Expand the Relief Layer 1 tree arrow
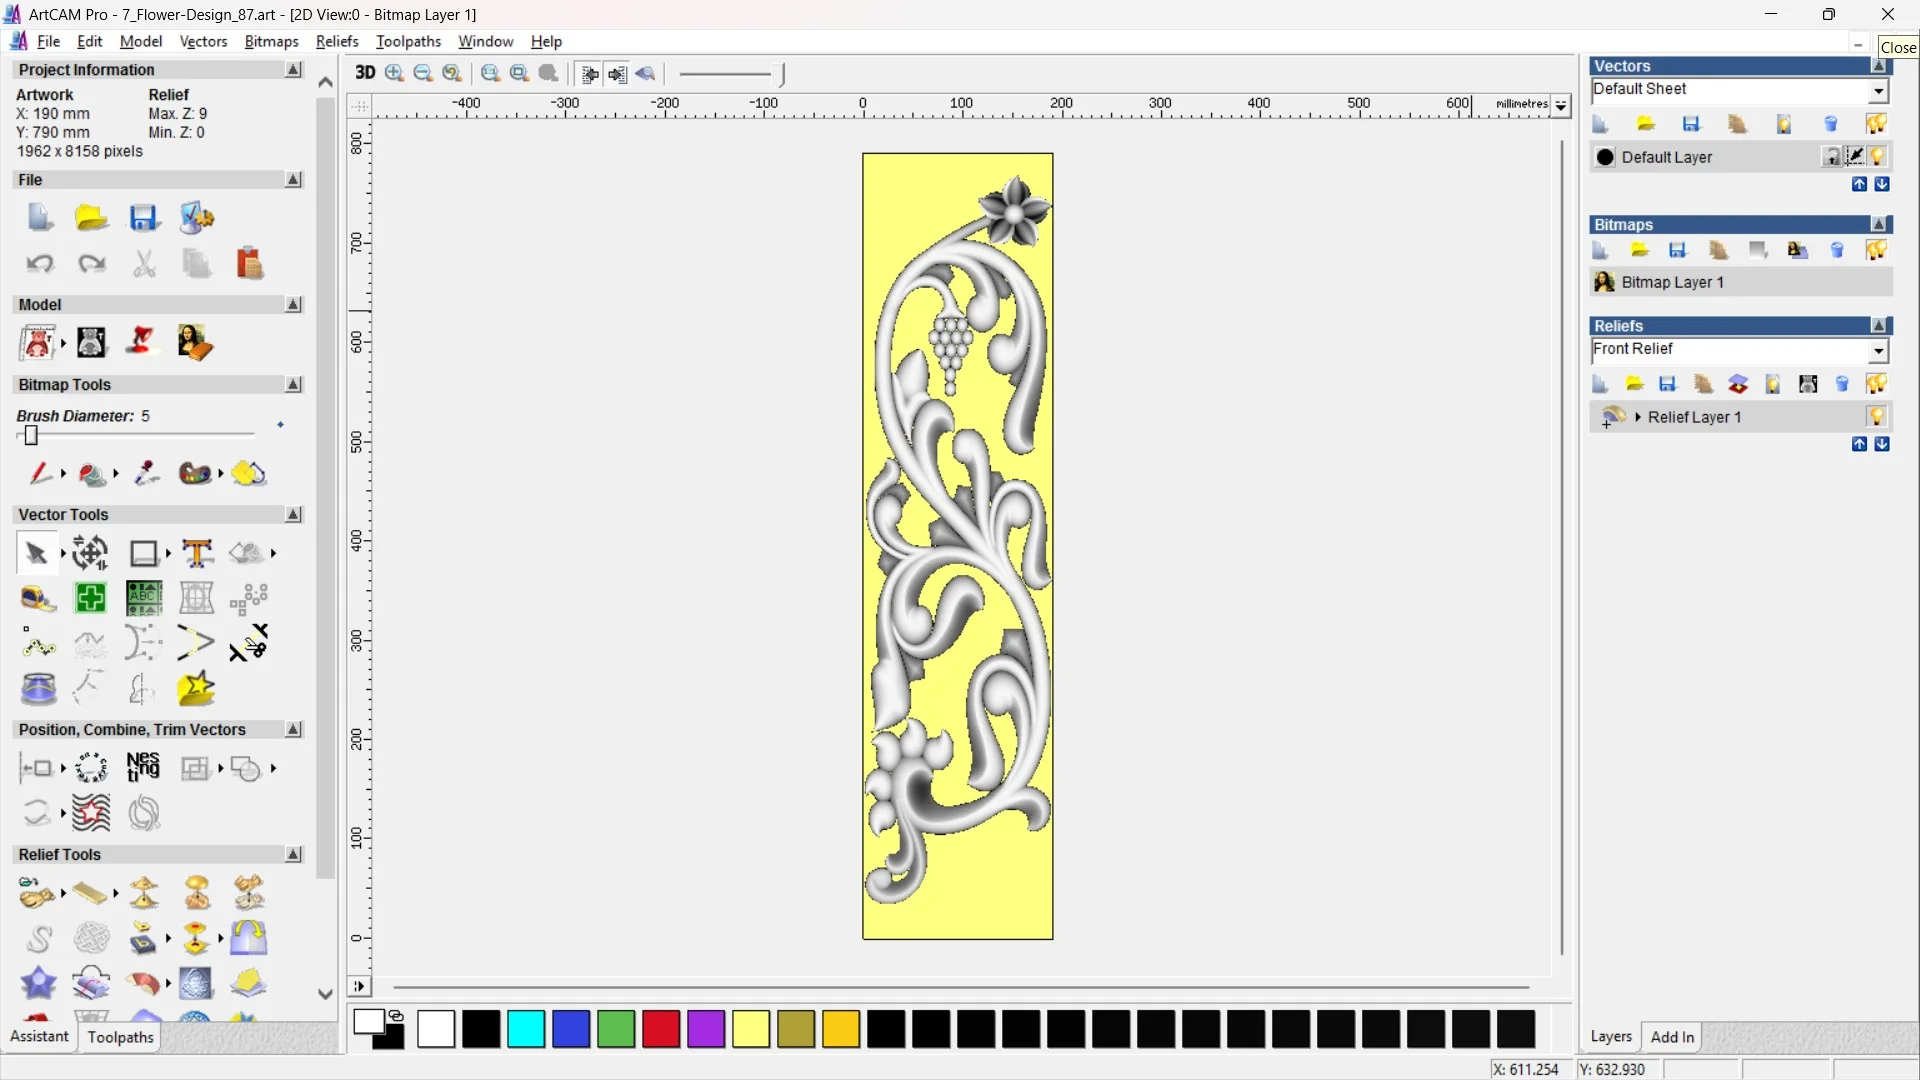 (1638, 417)
